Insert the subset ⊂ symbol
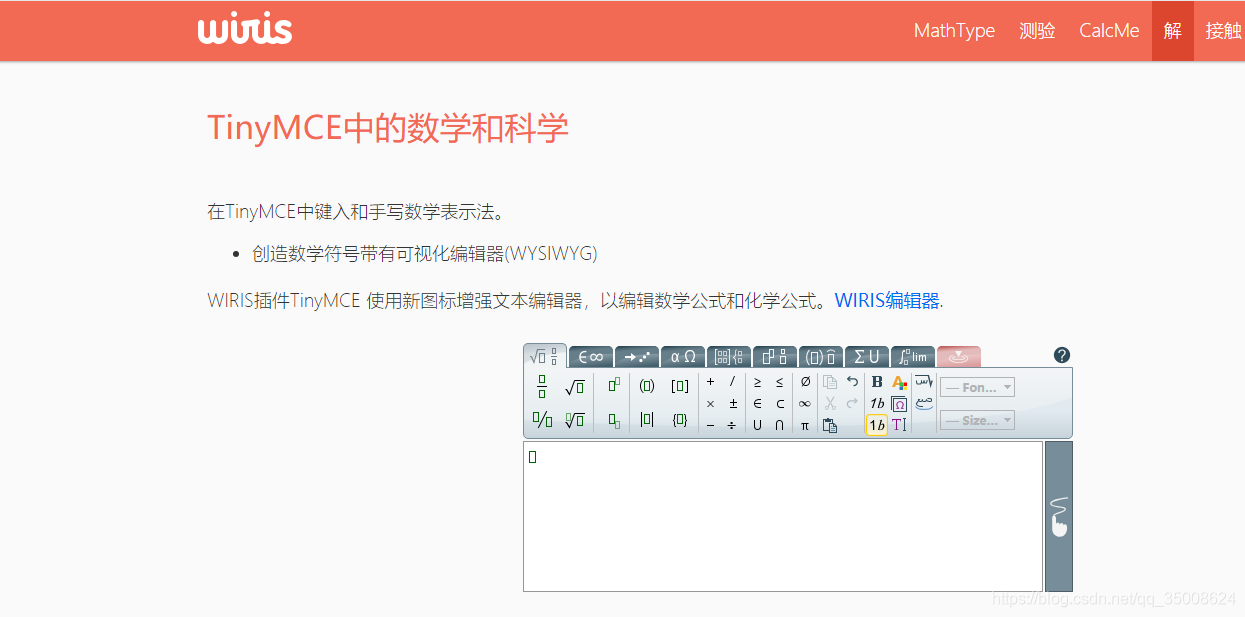 (780, 404)
